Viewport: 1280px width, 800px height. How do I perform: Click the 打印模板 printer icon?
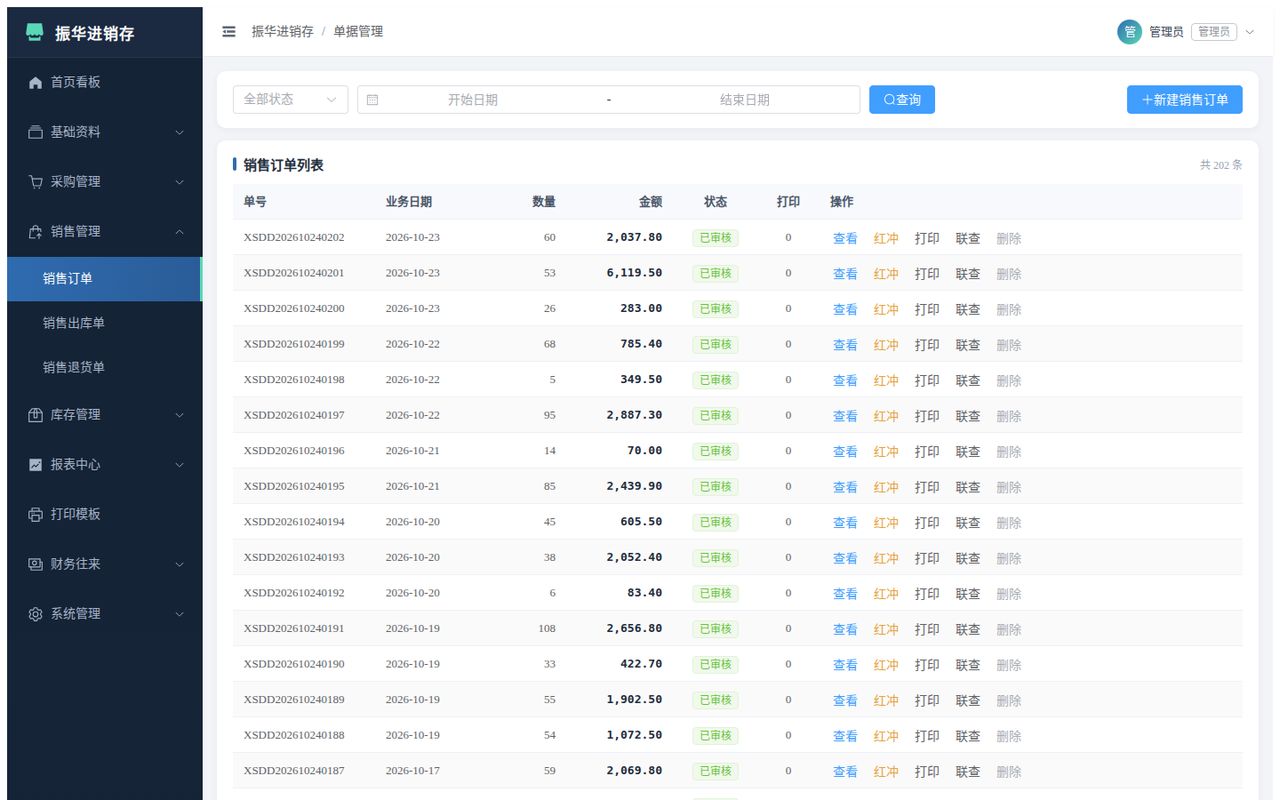pos(35,514)
